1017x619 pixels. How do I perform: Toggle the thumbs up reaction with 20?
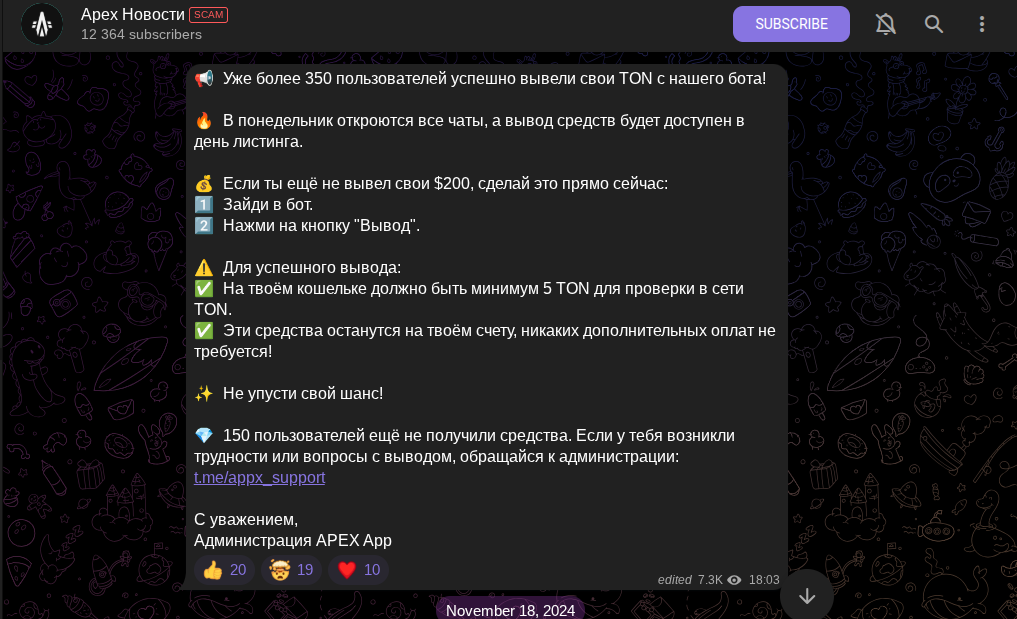[224, 570]
